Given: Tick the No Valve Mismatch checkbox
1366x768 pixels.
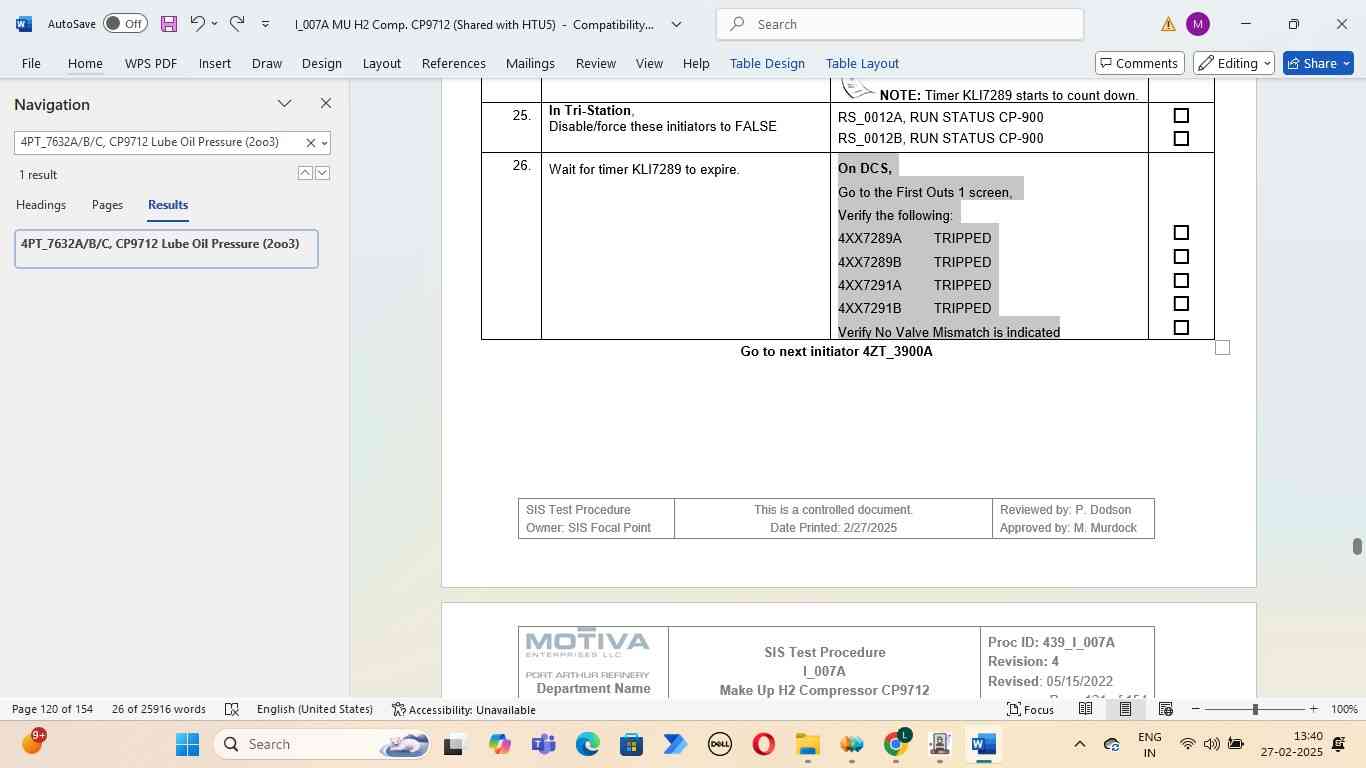Looking at the screenshot, I should coord(1181,328).
